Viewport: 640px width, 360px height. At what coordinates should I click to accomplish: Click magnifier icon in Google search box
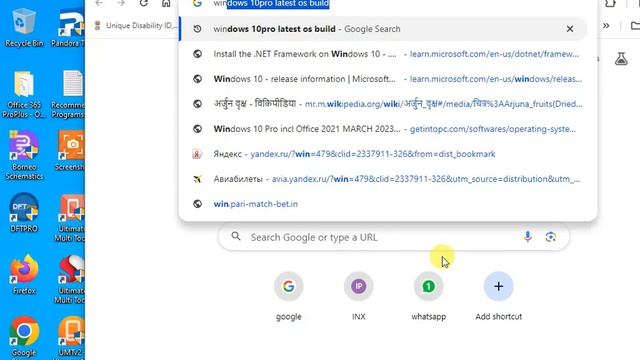coord(236,236)
